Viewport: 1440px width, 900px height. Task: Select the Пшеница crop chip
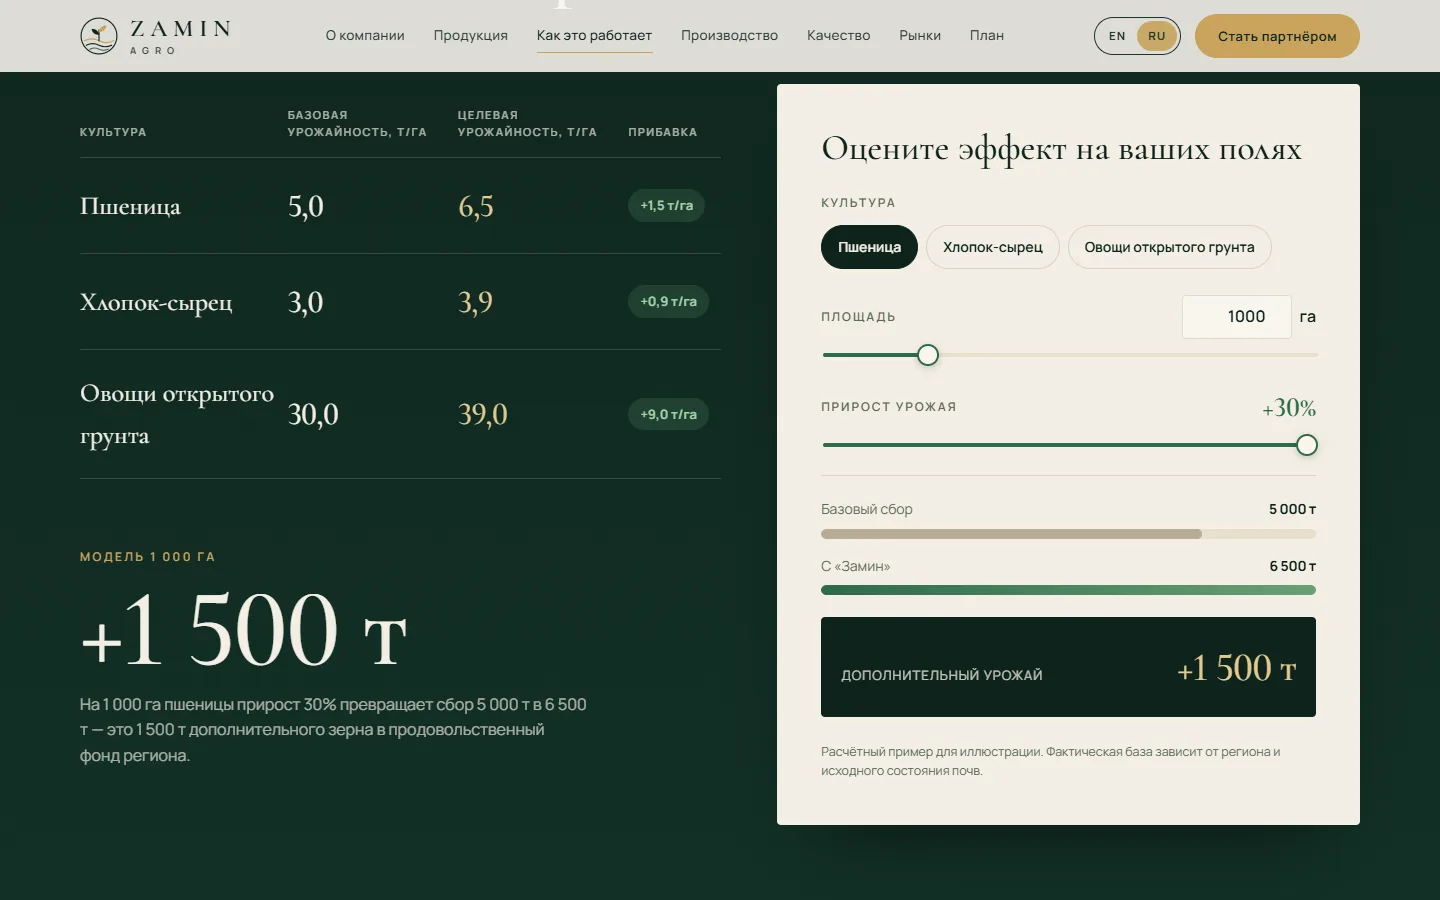869,247
